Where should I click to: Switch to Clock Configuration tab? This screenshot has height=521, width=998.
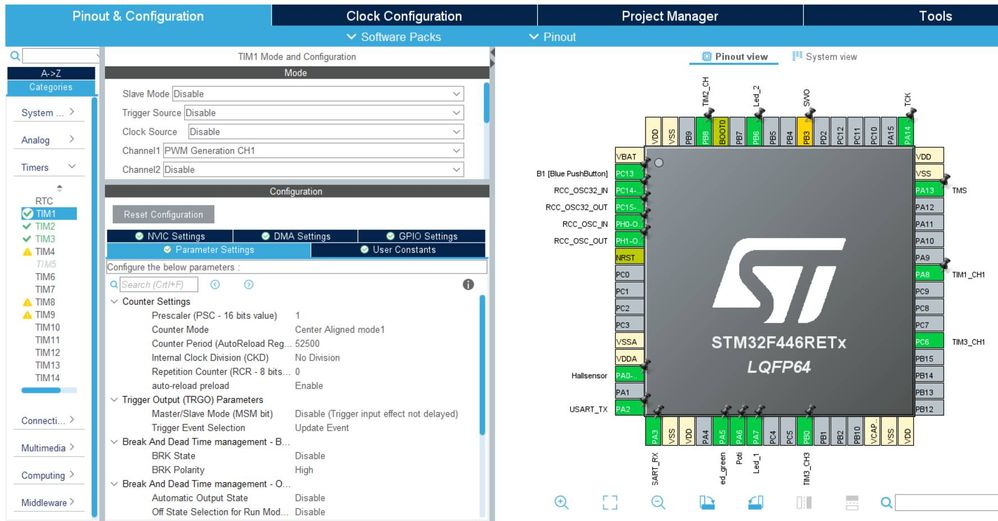[404, 16]
